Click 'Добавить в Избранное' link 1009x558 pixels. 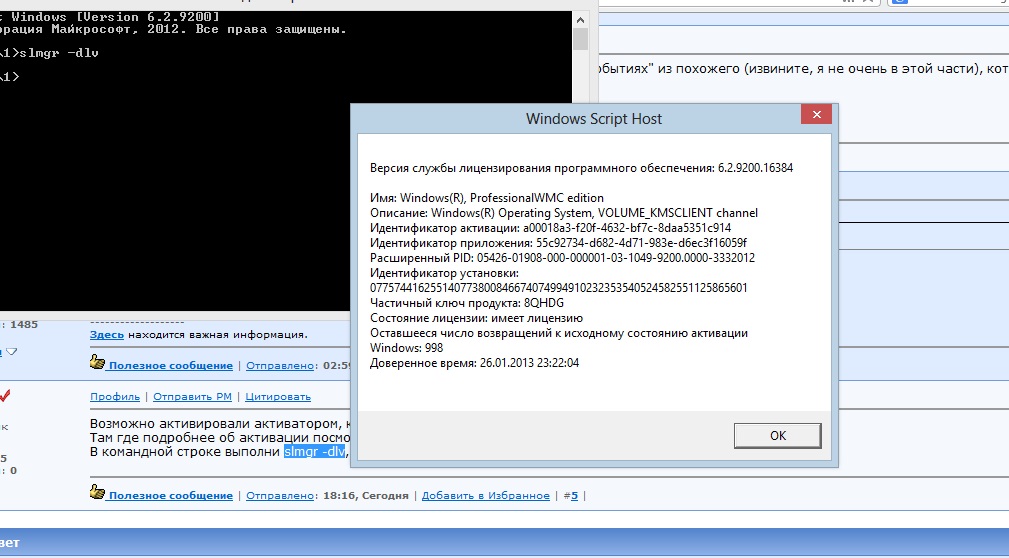pyautogui.click(x=485, y=495)
